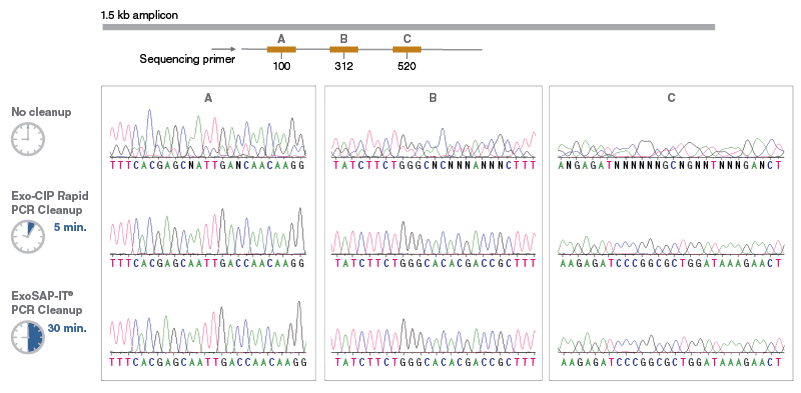This screenshot has width=801, height=393.
Task: Click the No cleanup clock icon
Action: 28,139
